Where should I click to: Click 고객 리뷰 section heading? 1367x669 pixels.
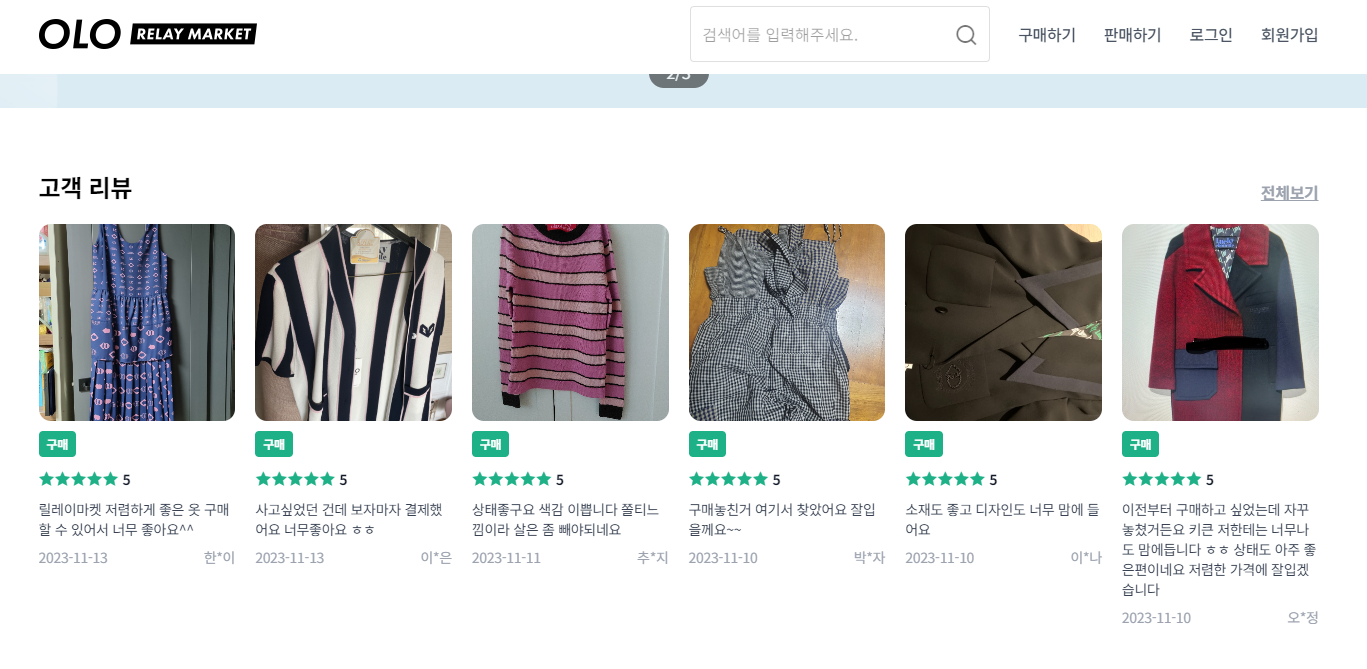(85, 187)
